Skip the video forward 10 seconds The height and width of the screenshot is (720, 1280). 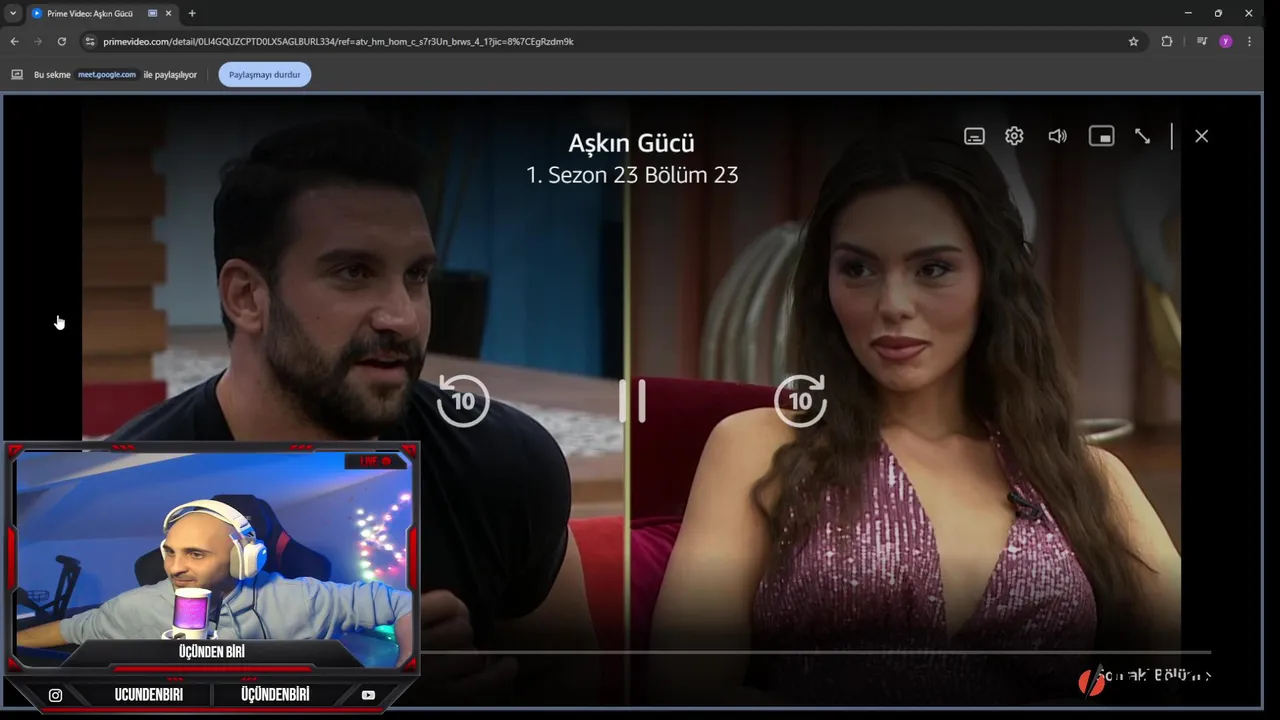[800, 400]
